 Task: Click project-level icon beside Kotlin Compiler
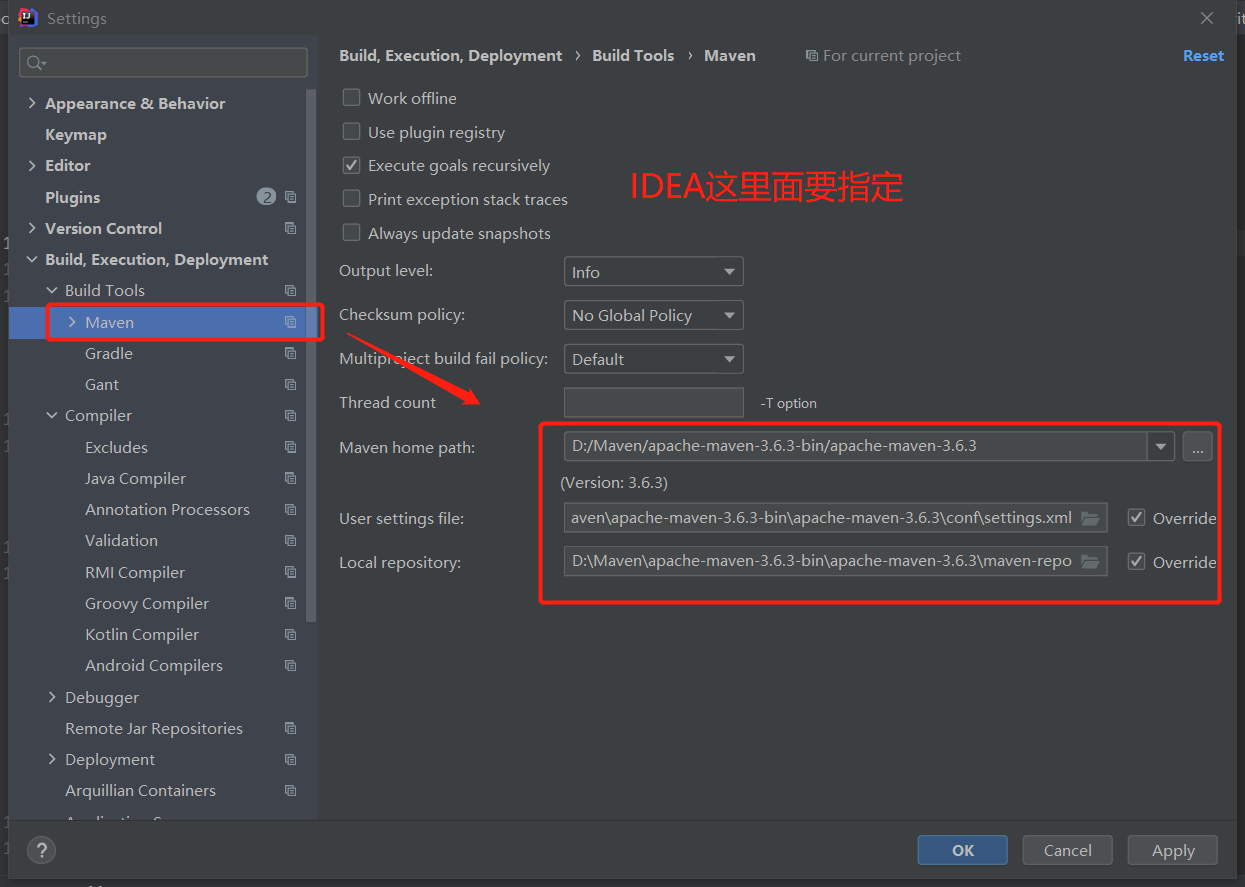(x=291, y=634)
